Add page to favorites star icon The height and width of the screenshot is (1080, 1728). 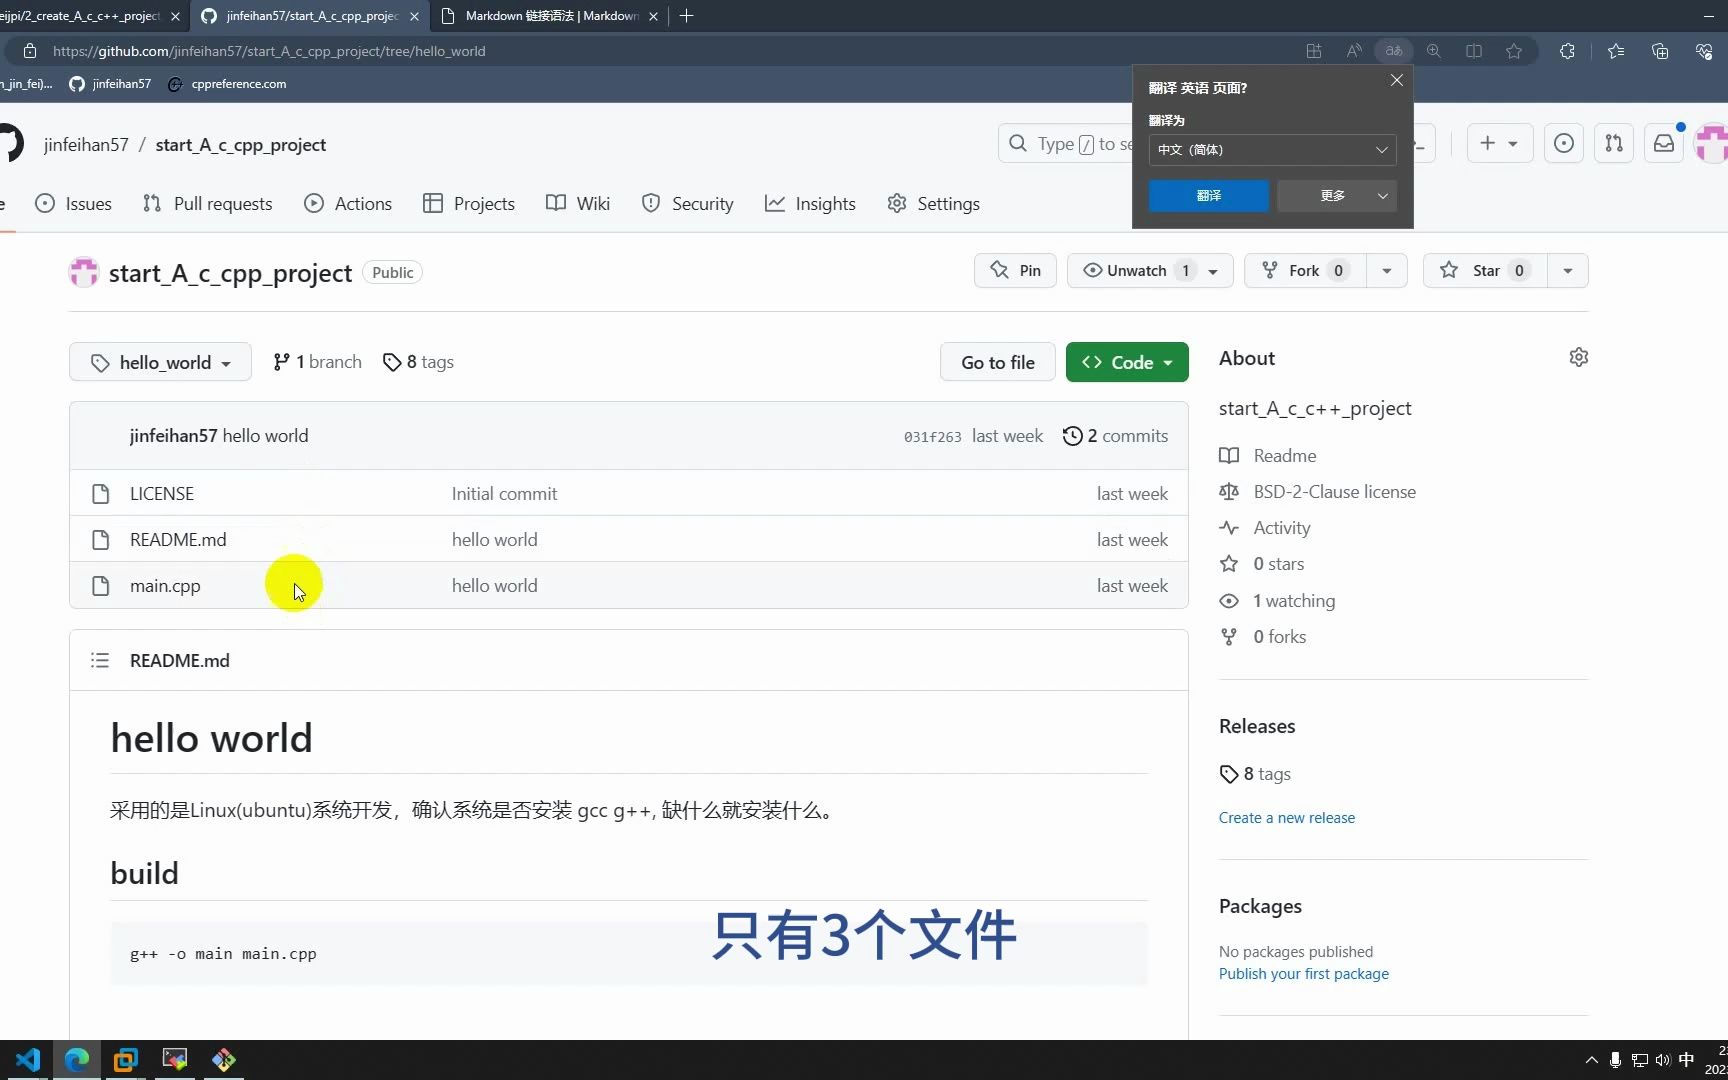1513,51
